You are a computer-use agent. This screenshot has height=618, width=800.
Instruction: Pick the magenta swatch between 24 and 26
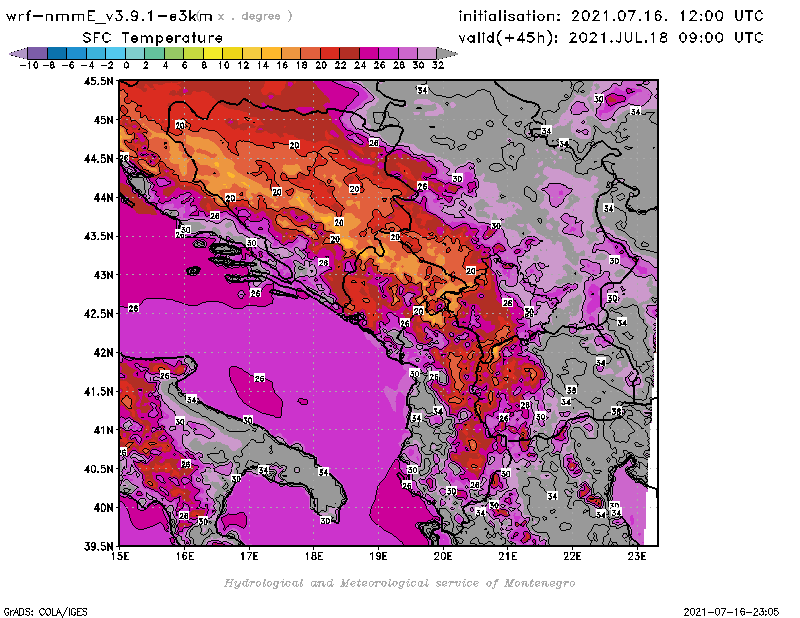[369, 54]
